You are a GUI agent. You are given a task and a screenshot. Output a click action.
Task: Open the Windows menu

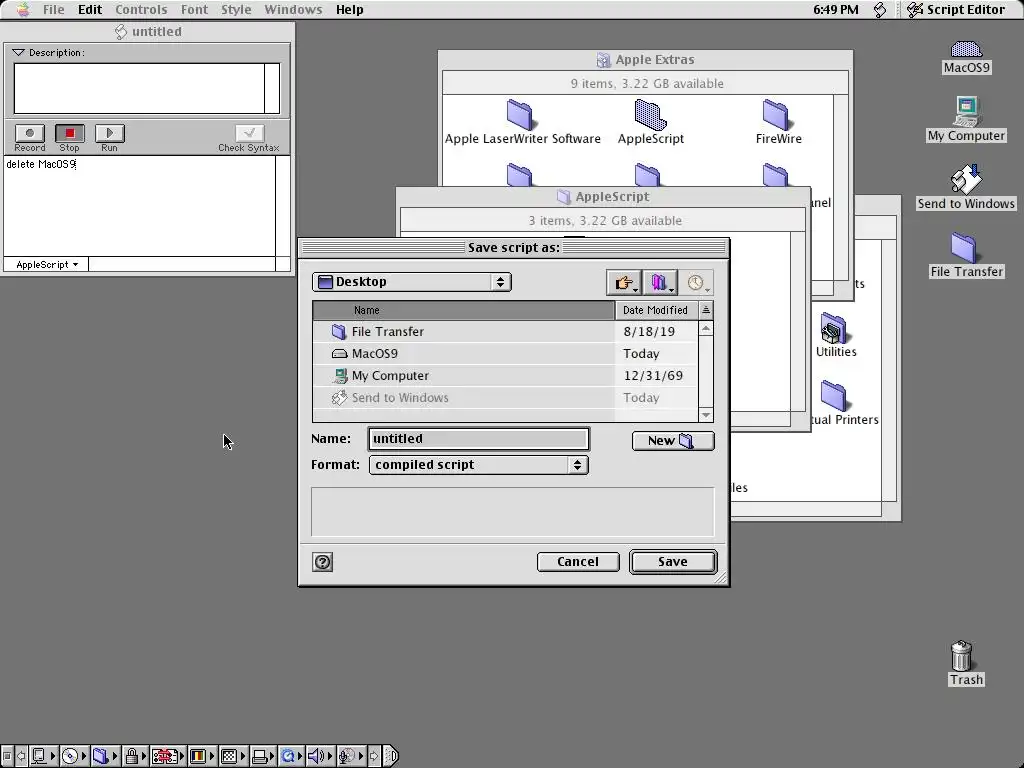point(293,9)
